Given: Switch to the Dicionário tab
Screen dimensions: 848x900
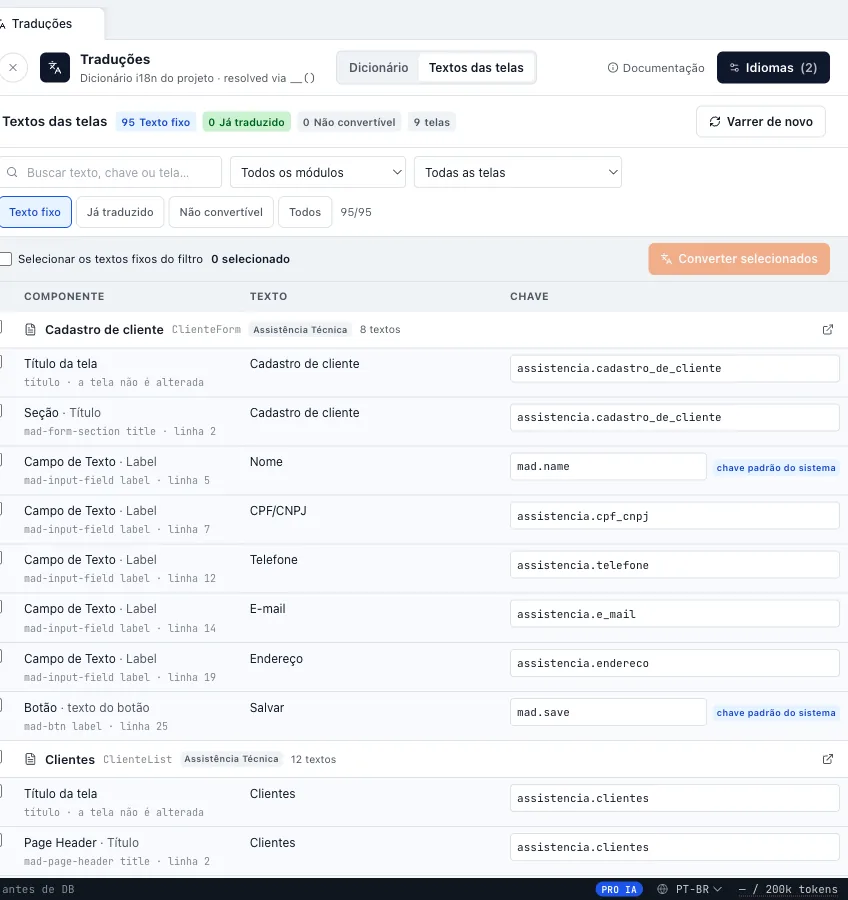Looking at the screenshot, I should [x=378, y=68].
